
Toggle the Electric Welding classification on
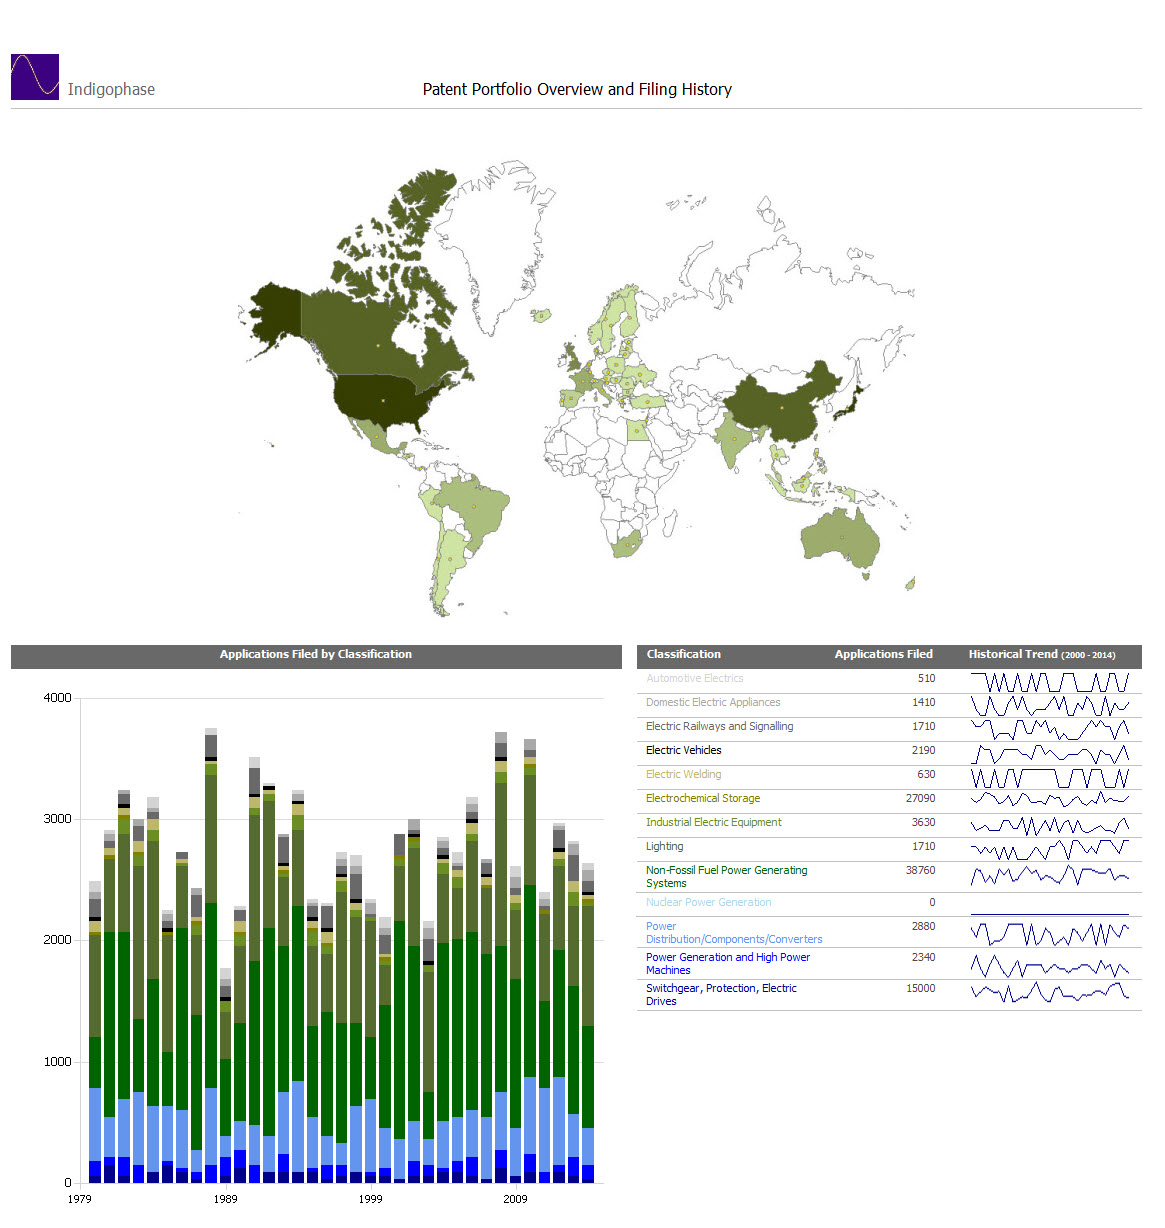click(x=683, y=774)
